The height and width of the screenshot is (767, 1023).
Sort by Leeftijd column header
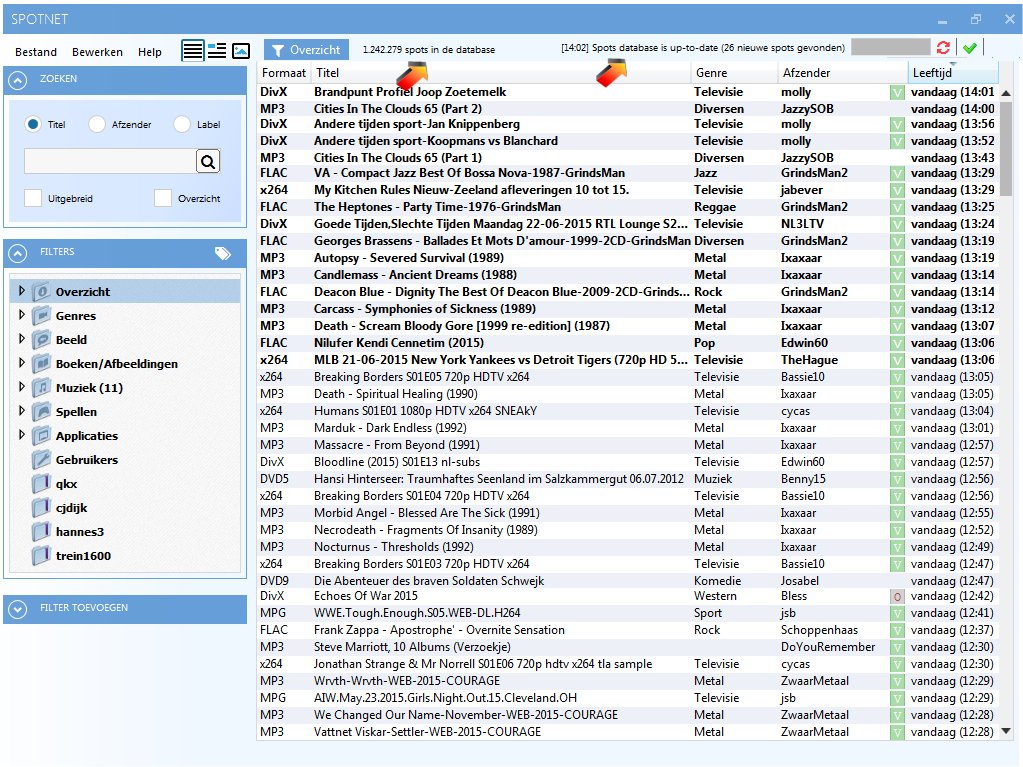tap(953, 73)
